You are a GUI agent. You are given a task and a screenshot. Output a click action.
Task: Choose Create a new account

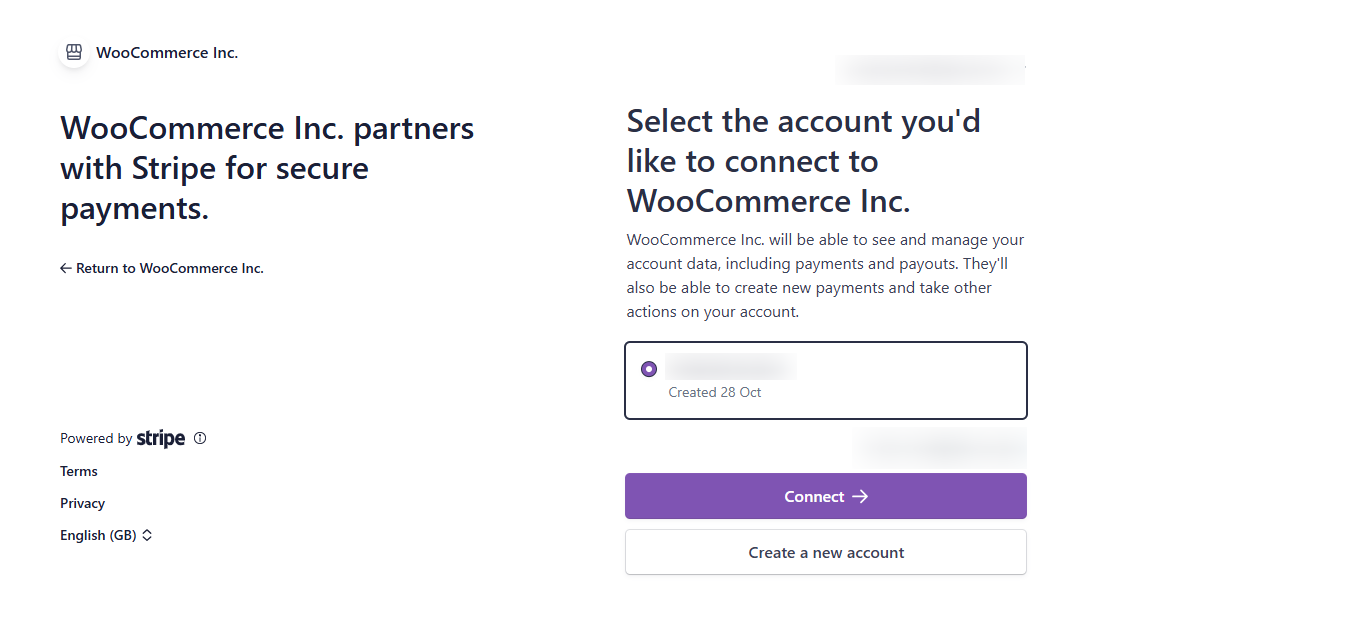pos(825,551)
